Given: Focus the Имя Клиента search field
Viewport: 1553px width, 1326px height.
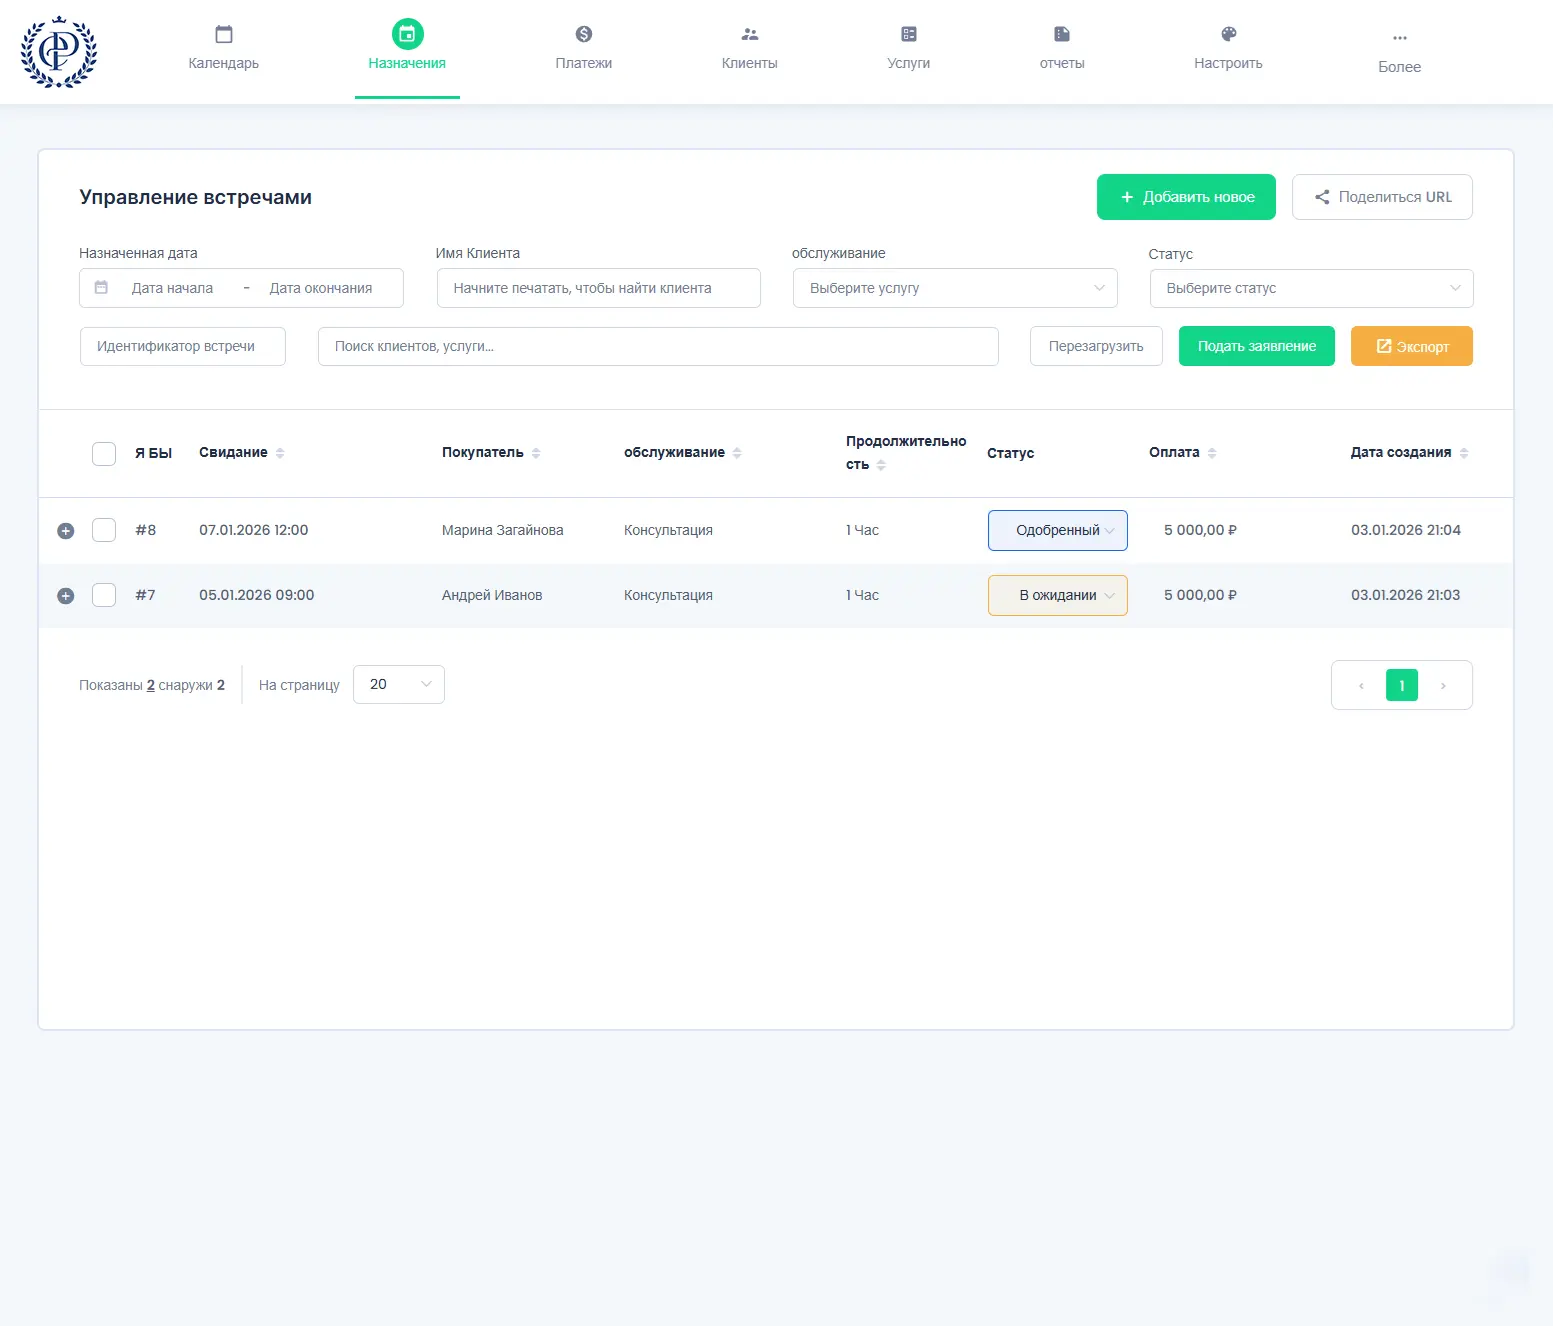Looking at the screenshot, I should tap(599, 288).
